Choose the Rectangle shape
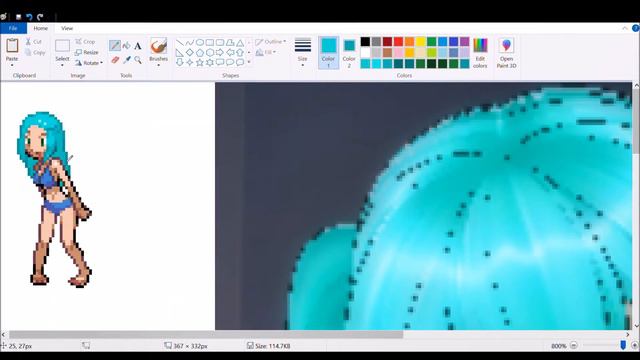640x360 pixels. [x=210, y=42]
